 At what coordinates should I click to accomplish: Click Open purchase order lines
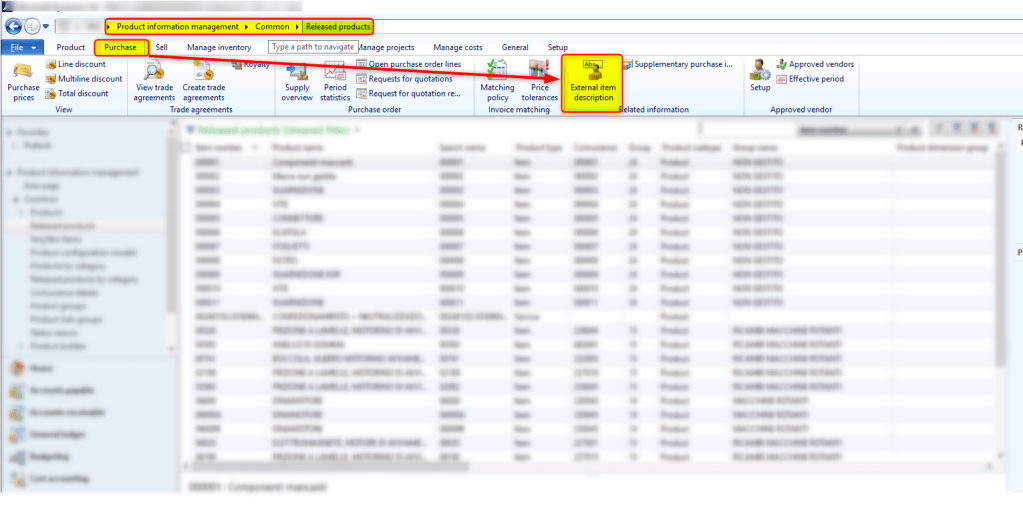(414, 64)
